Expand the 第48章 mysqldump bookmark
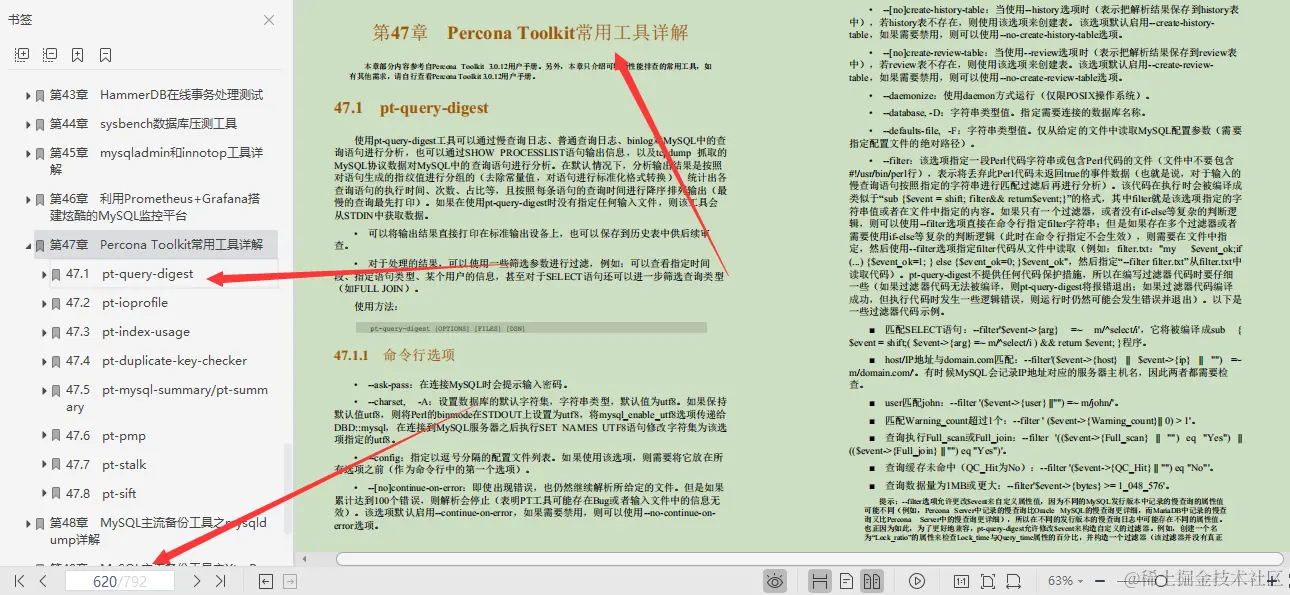1290x595 pixels. 28,523
